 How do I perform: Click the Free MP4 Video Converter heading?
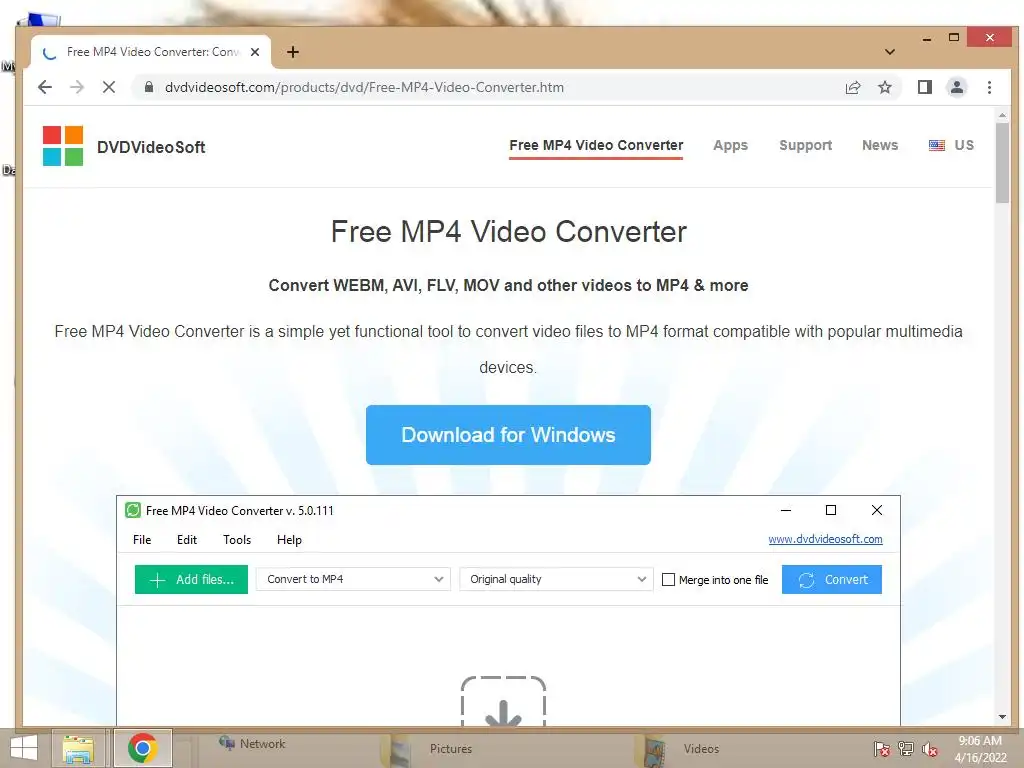(x=509, y=232)
